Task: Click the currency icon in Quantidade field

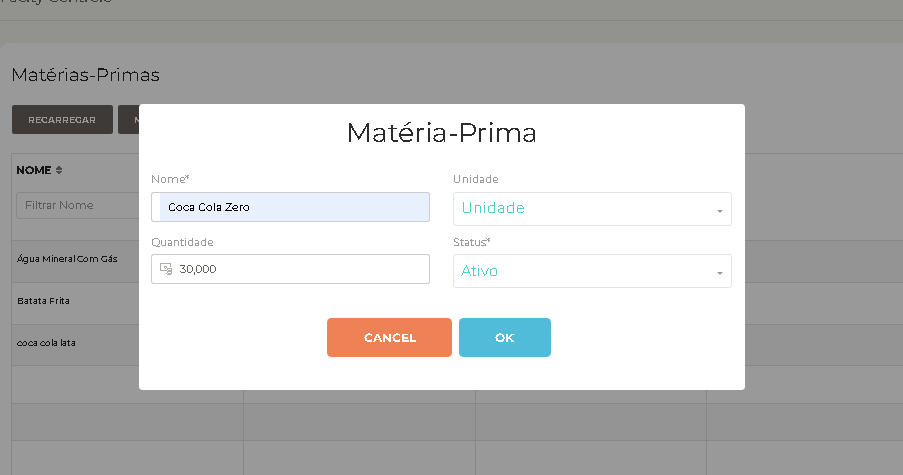Action: tap(166, 269)
